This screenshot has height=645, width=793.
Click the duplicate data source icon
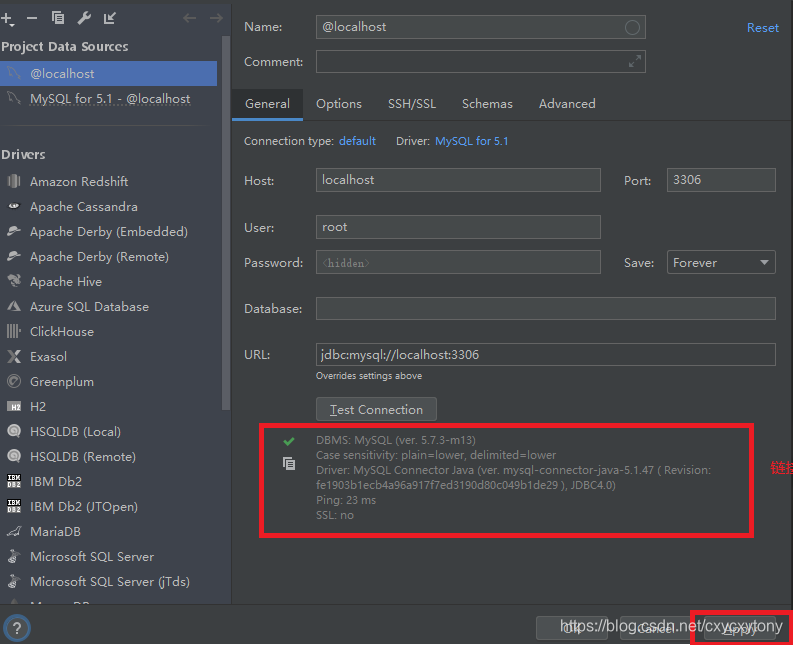pos(58,18)
